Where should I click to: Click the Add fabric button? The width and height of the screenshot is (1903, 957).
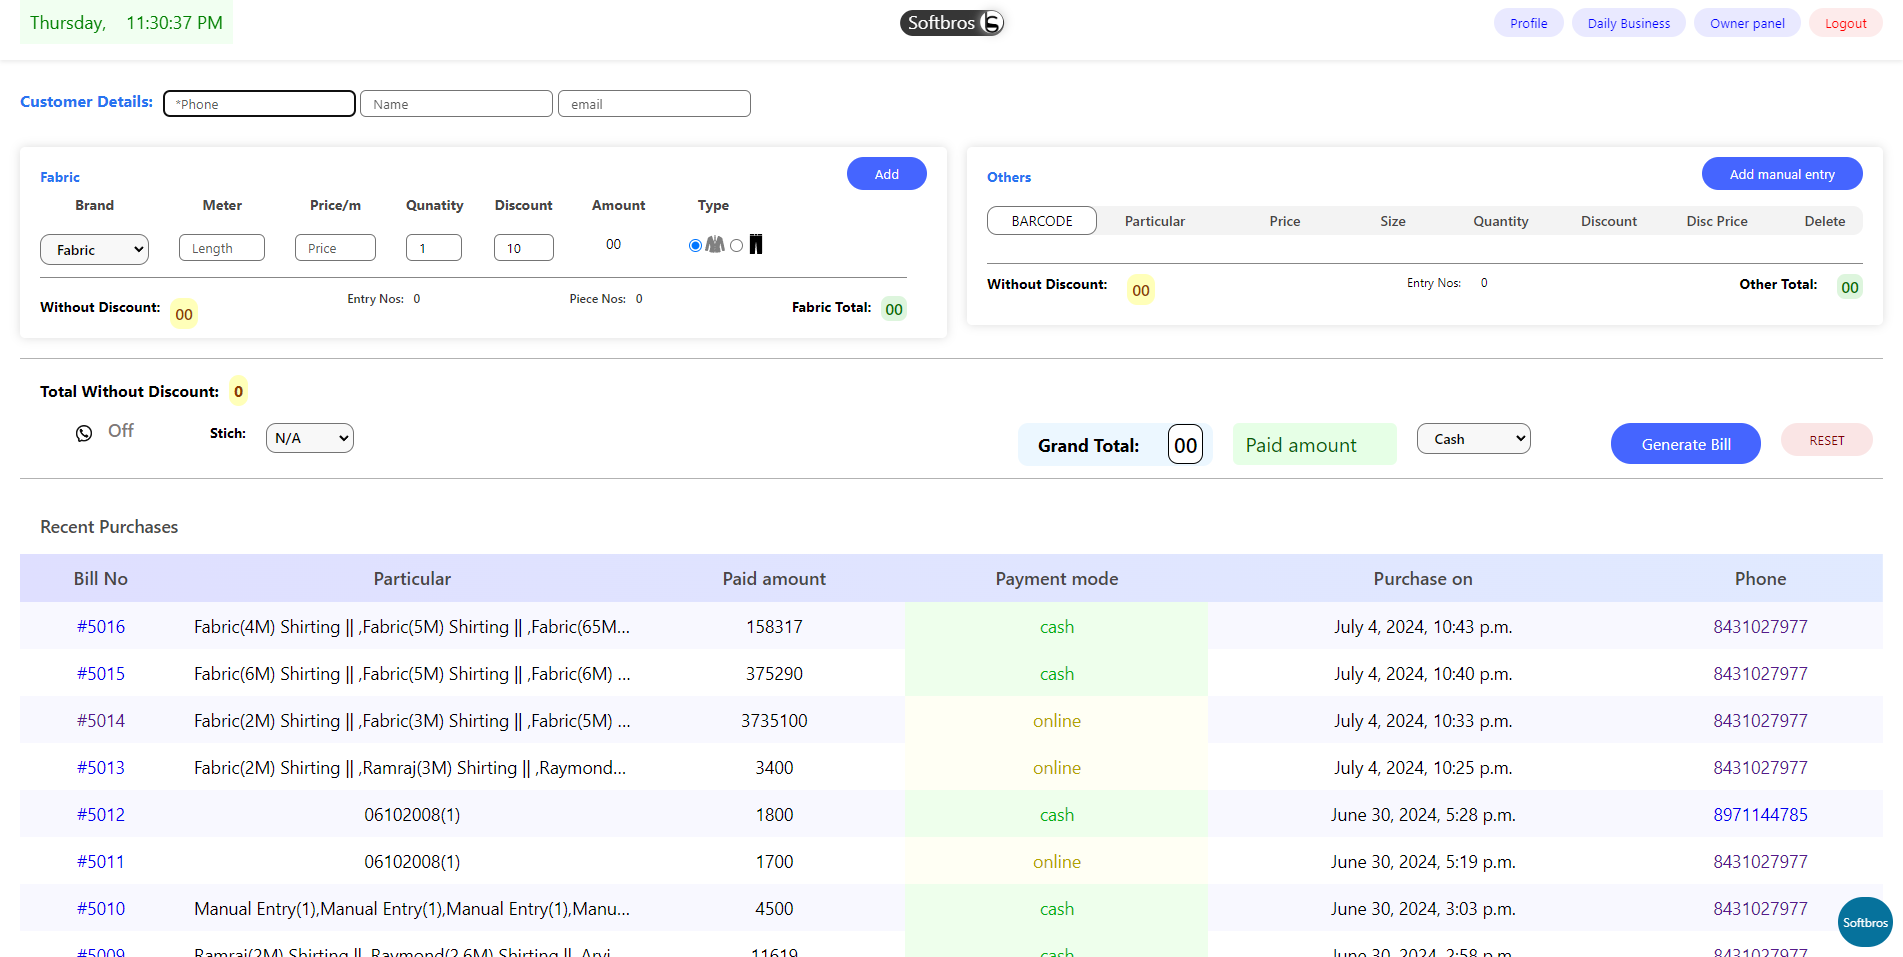click(887, 174)
